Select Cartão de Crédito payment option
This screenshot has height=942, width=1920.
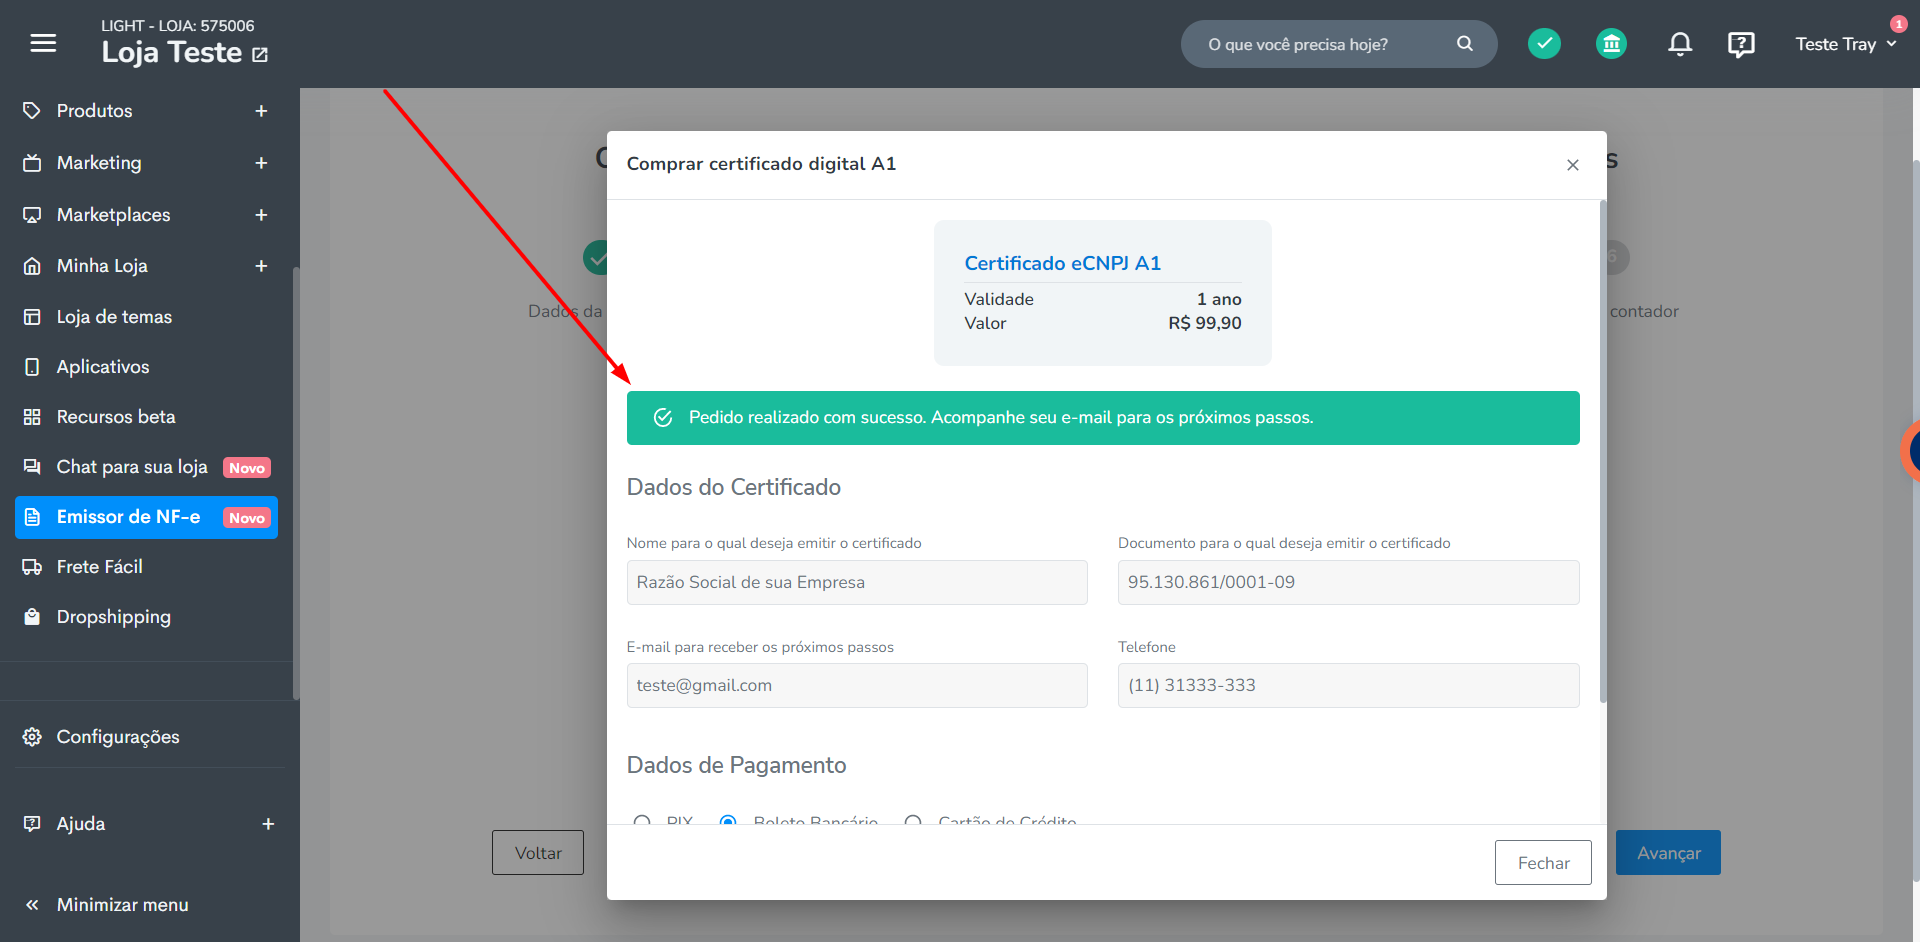(x=913, y=822)
